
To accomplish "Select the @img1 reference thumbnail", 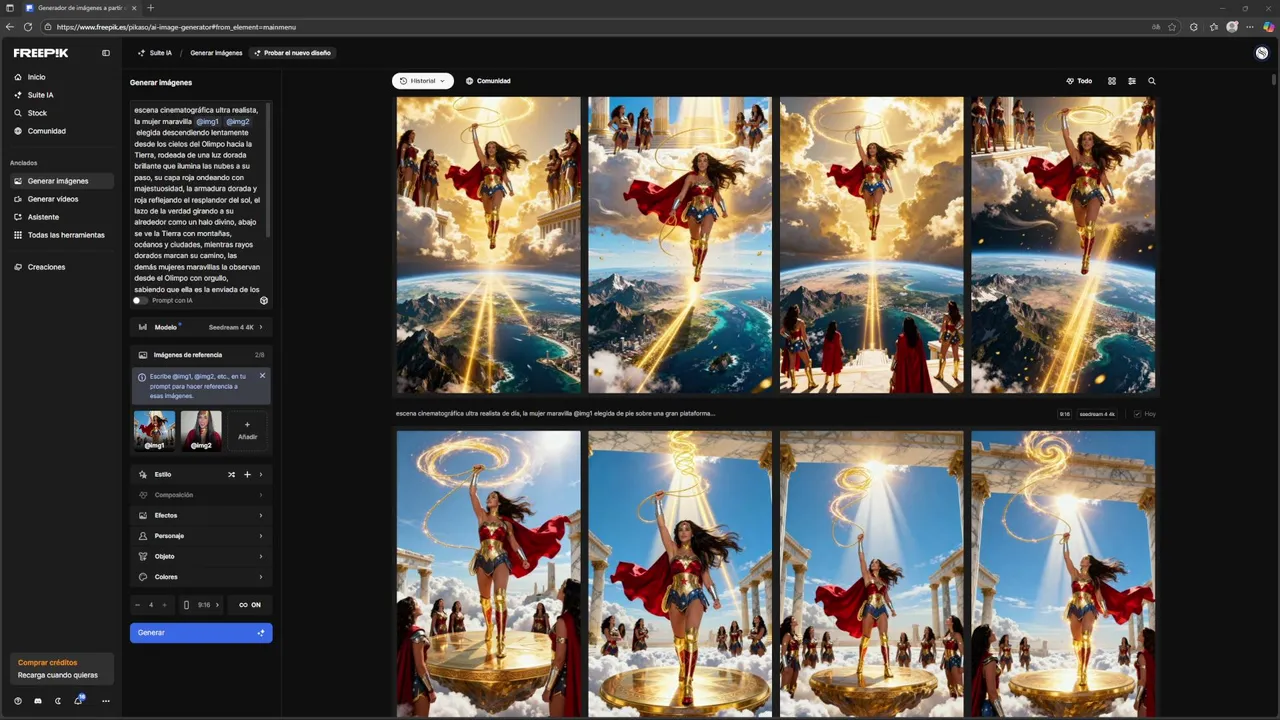I will click(154, 430).
